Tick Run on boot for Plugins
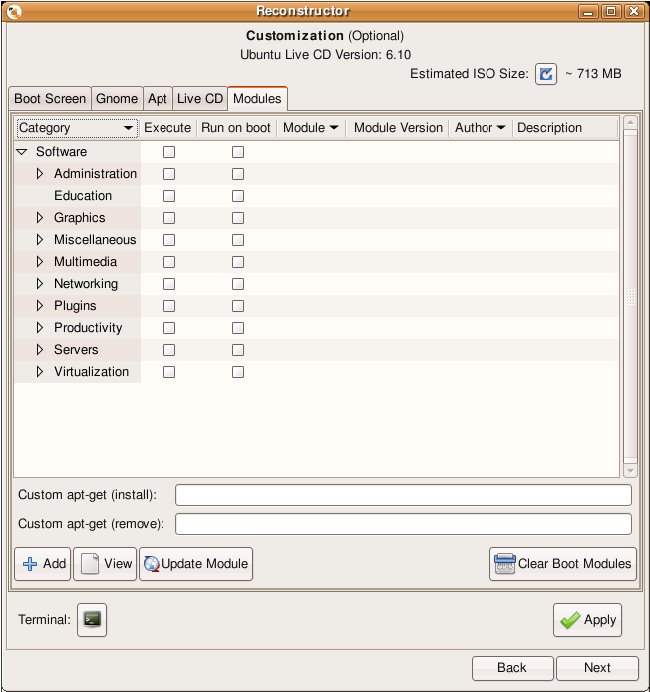Screen dimensions: 650x692 [238, 306]
